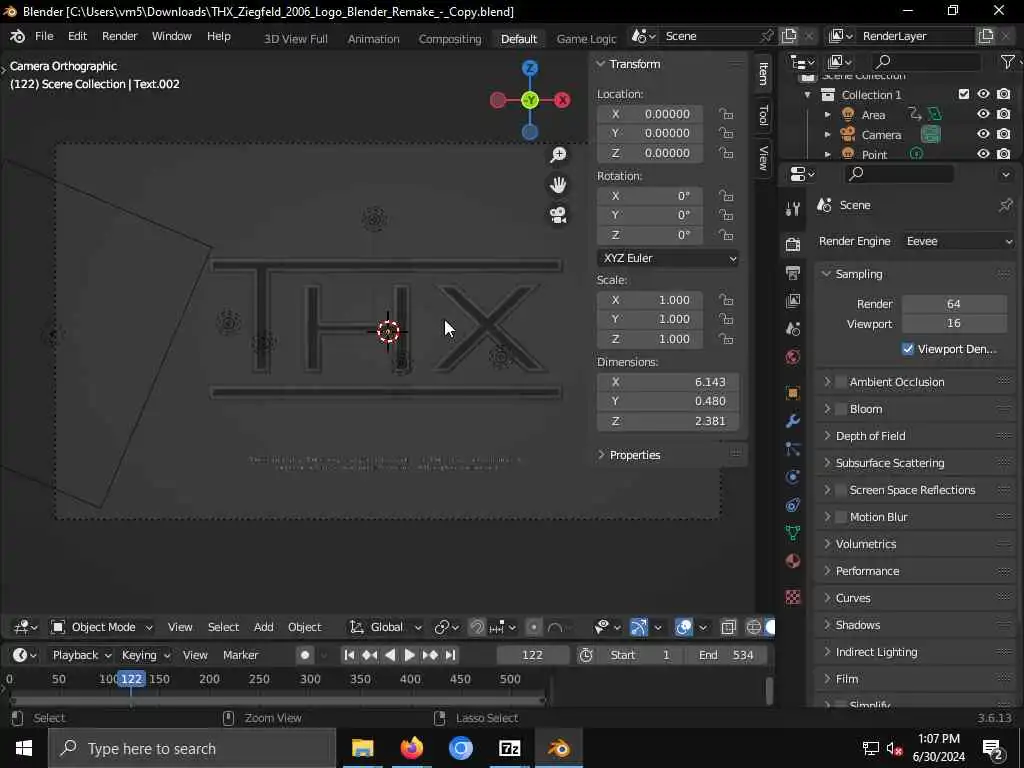Click the Blender logo menu icon
This screenshot has height=768, width=1024.
coord(17,37)
